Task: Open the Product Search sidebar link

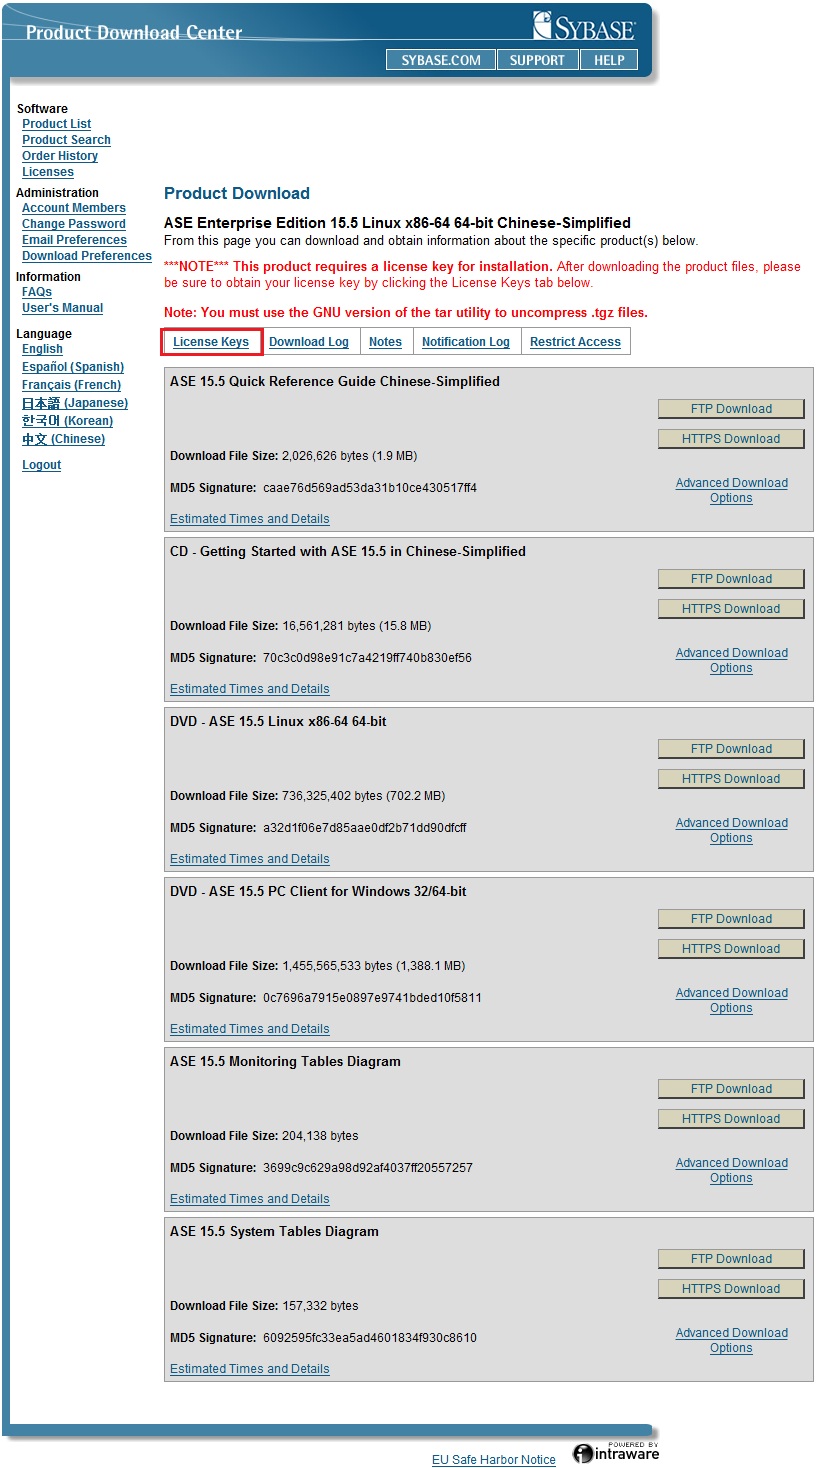Action: [x=66, y=140]
